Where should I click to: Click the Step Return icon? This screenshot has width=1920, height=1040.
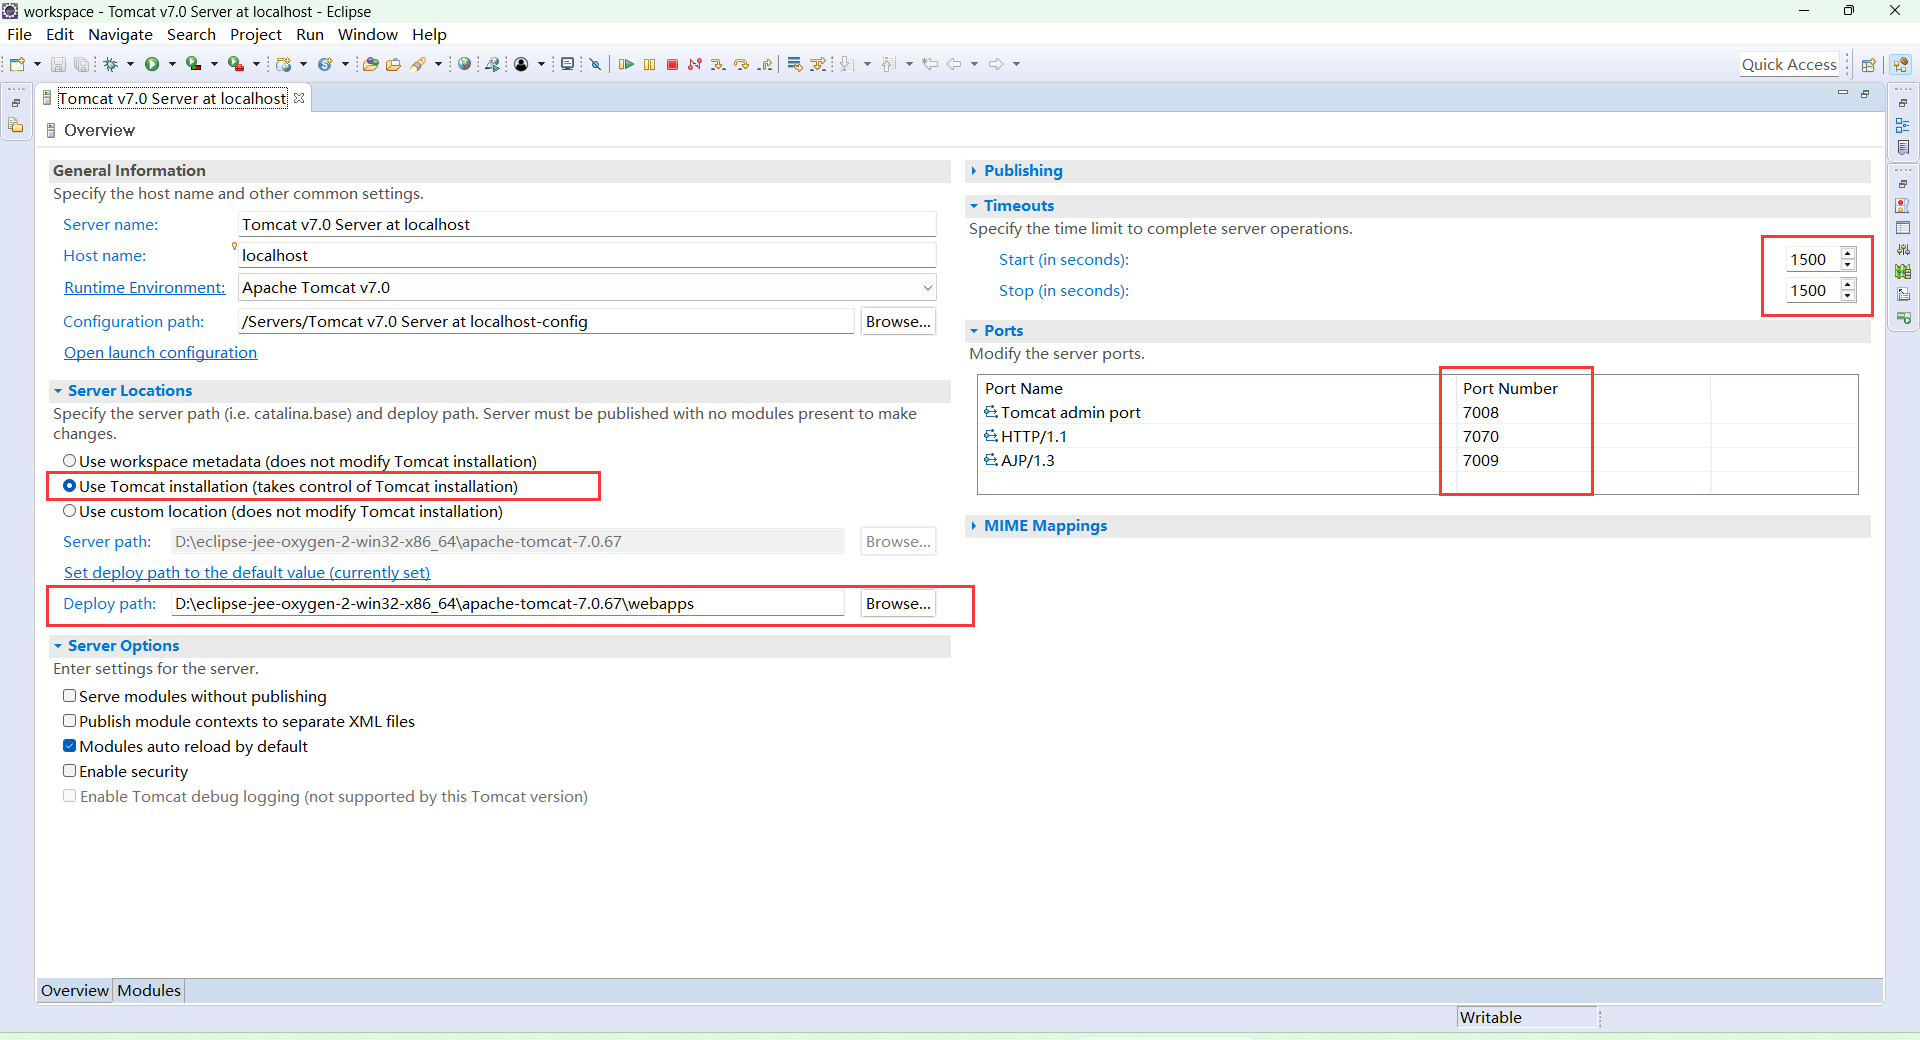pos(765,64)
